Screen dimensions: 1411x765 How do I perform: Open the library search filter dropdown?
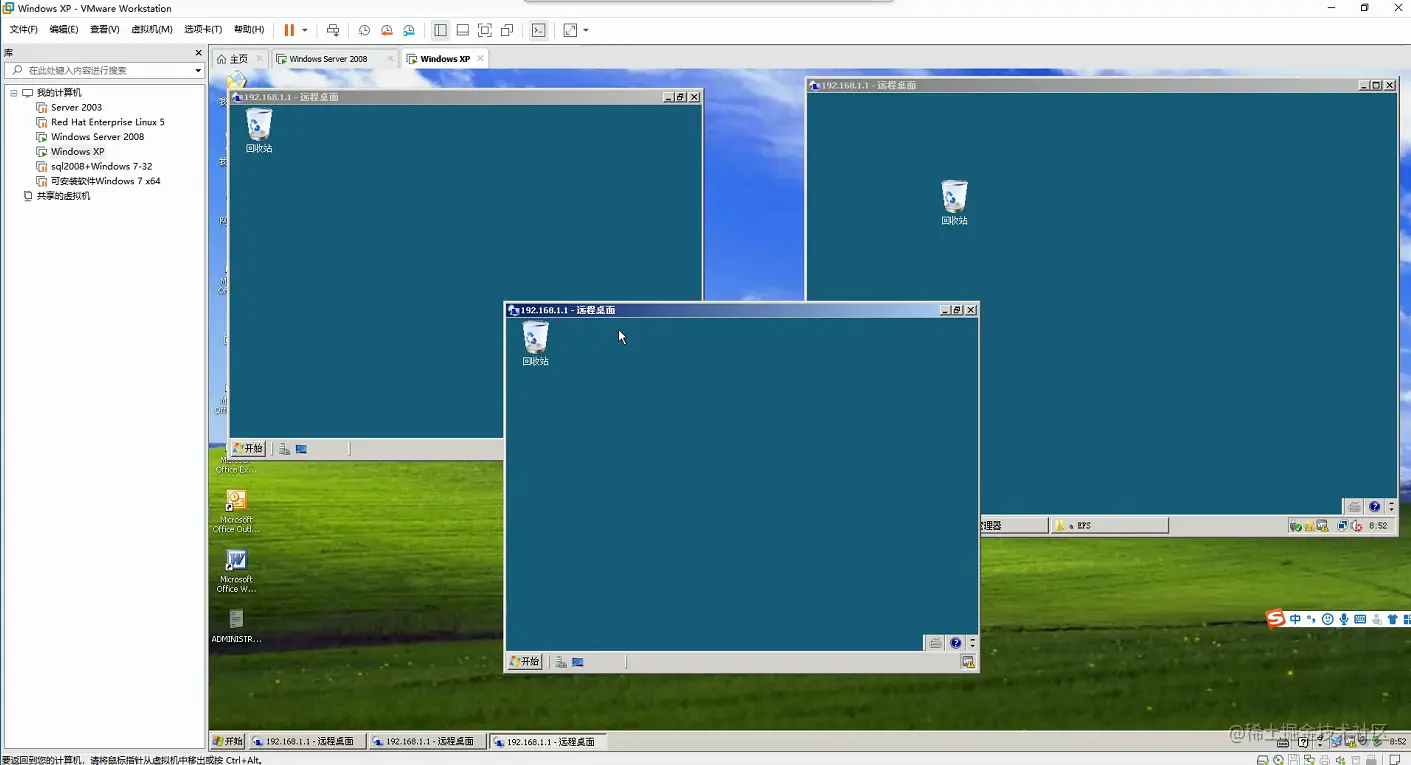(x=198, y=70)
